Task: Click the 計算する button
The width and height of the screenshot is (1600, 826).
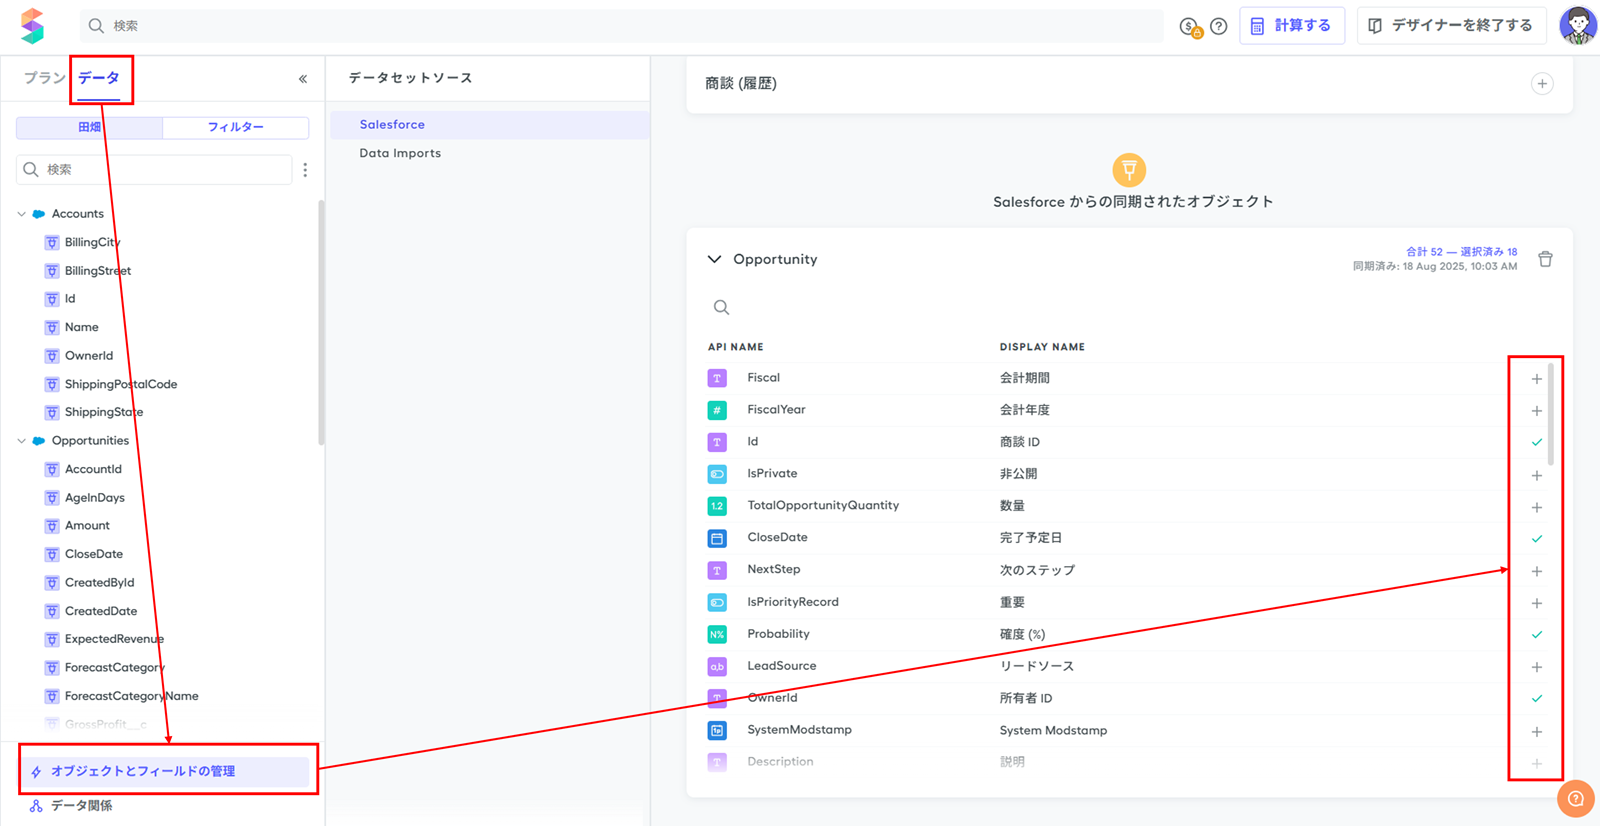Action: pos(1292,26)
